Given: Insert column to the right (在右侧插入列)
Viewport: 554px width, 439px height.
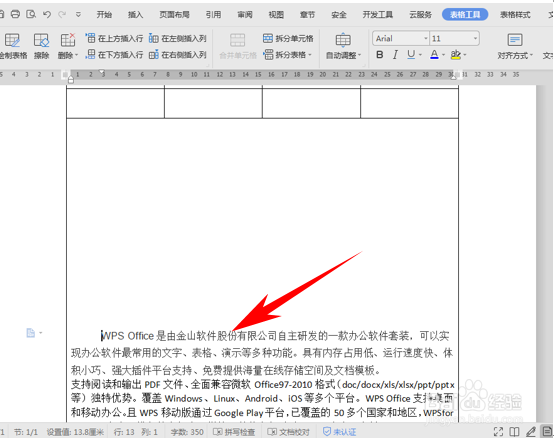Looking at the screenshot, I should point(178,55).
